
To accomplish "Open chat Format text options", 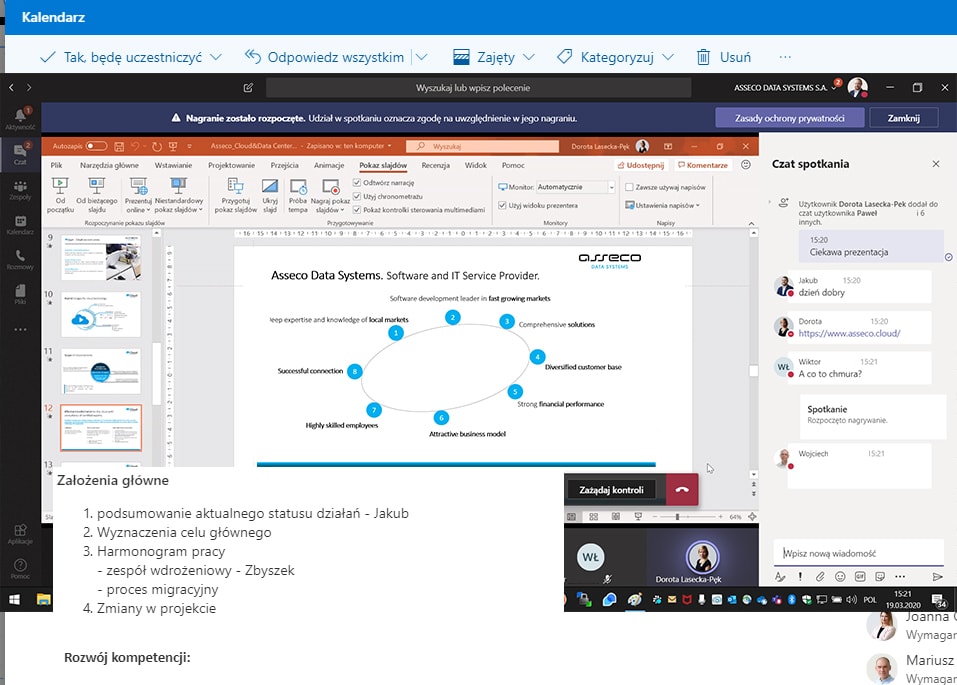I will coord(780,576).
